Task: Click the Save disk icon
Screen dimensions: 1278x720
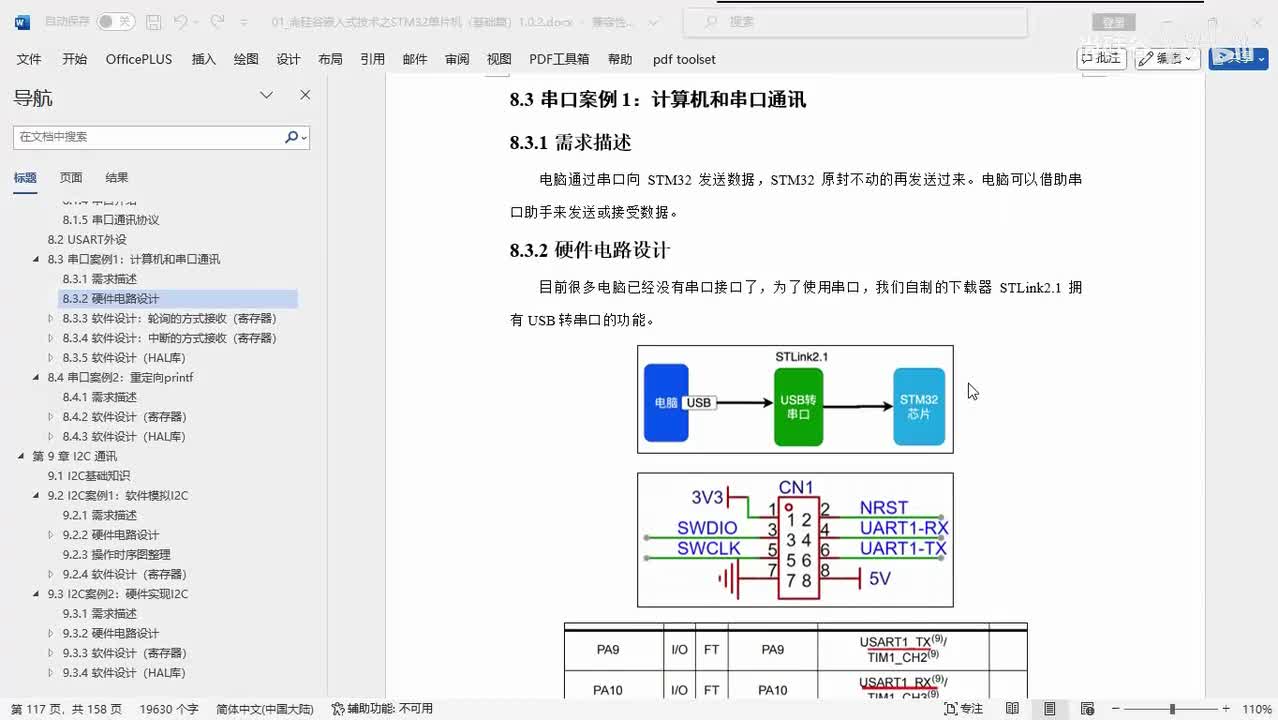Action: (153, 21)
